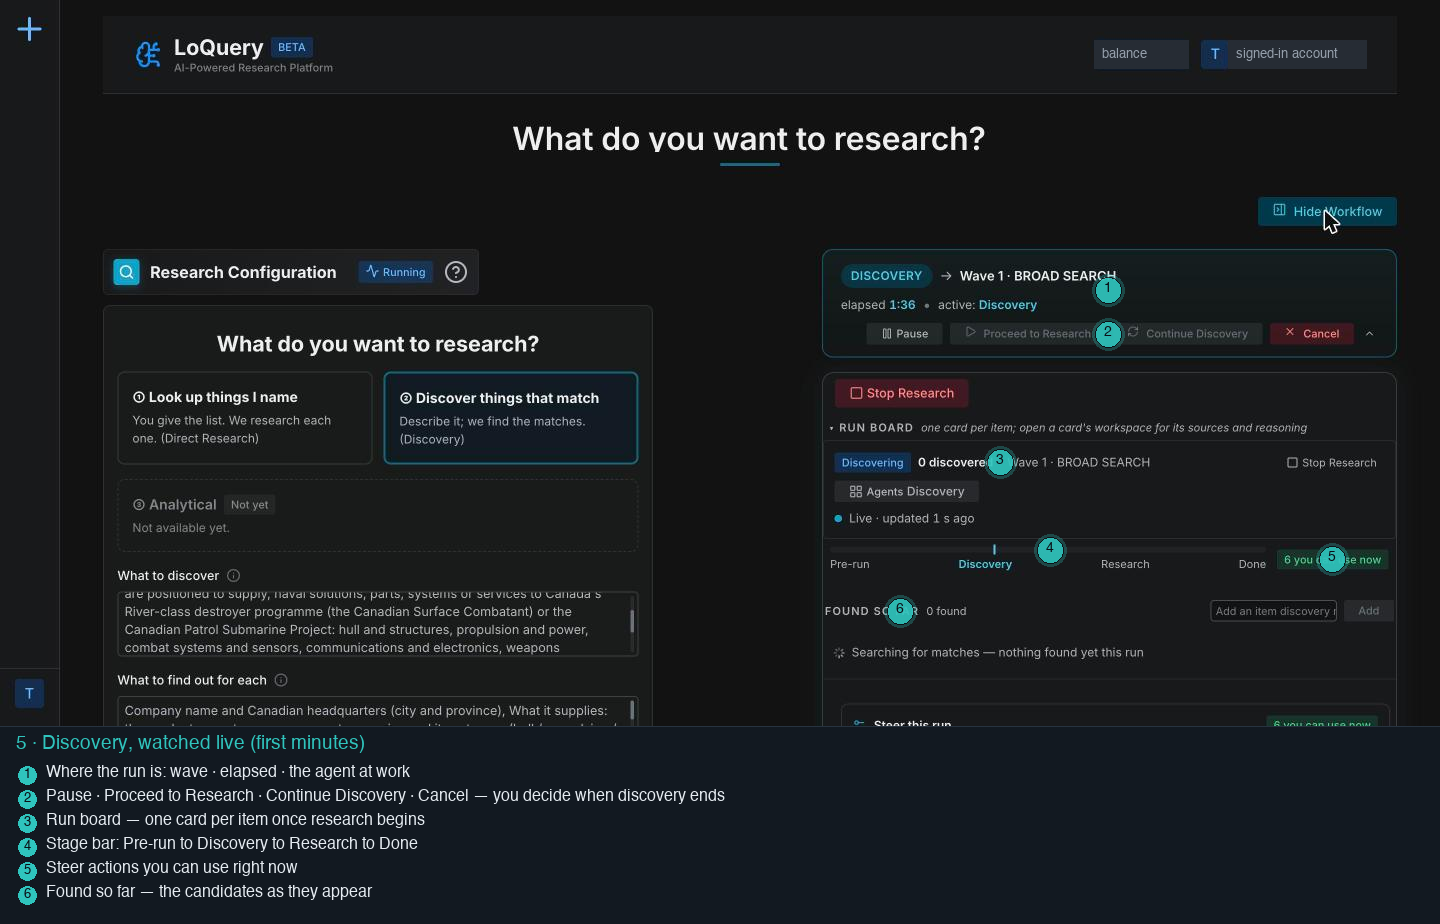Cancel the running discovery

pyautogui.click(x=1312, y=334)
